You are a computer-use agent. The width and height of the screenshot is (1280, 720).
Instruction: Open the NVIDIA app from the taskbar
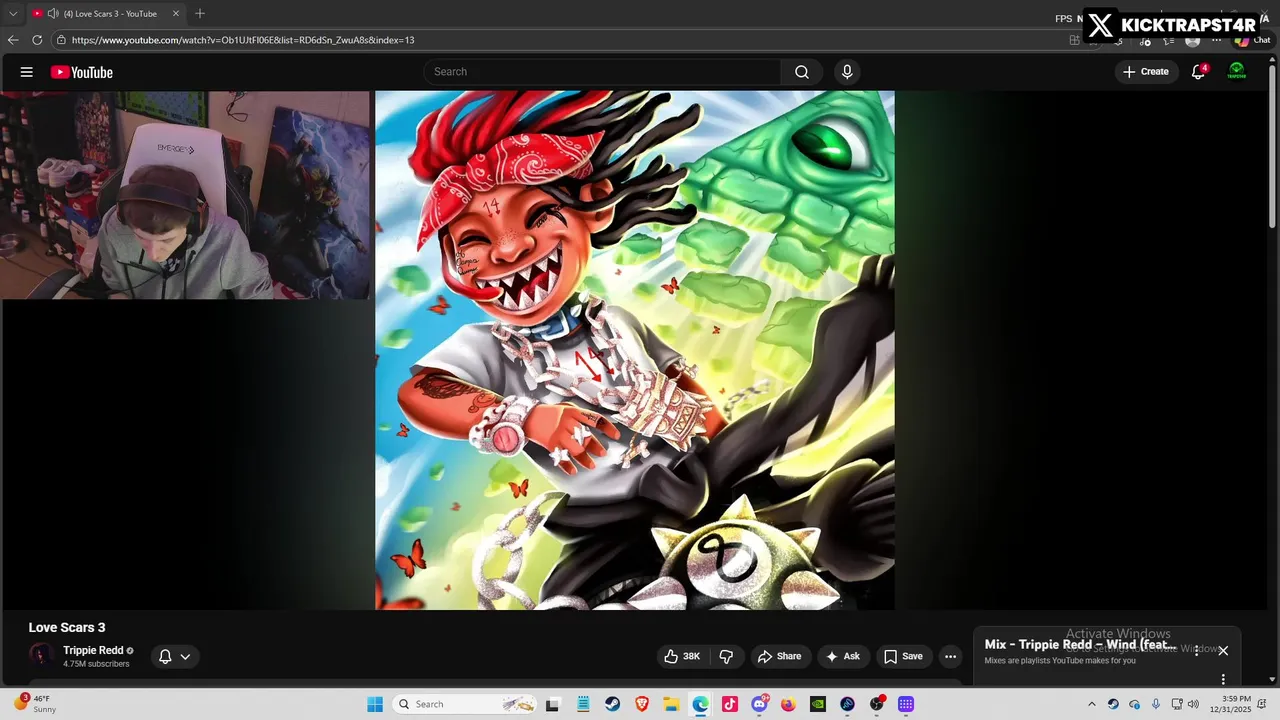pos(818,704)
